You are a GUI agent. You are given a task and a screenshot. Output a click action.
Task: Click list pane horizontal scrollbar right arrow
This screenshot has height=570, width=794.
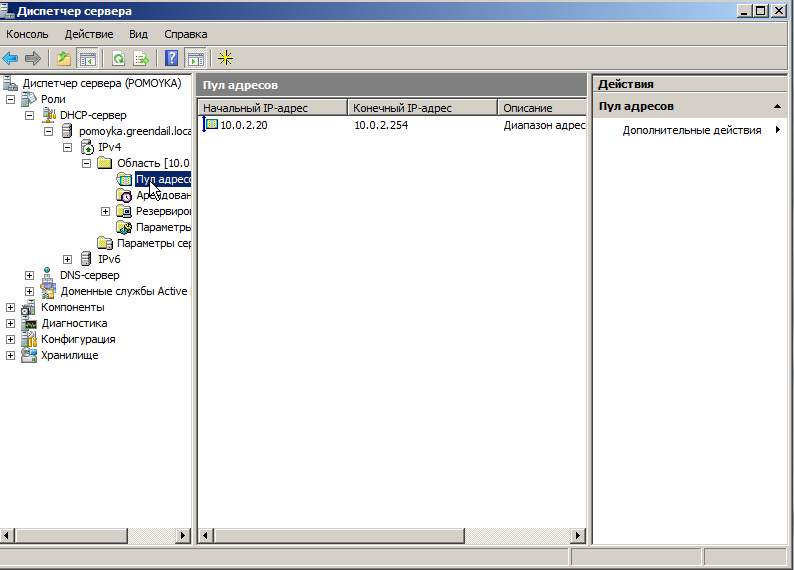coord(578,536)
